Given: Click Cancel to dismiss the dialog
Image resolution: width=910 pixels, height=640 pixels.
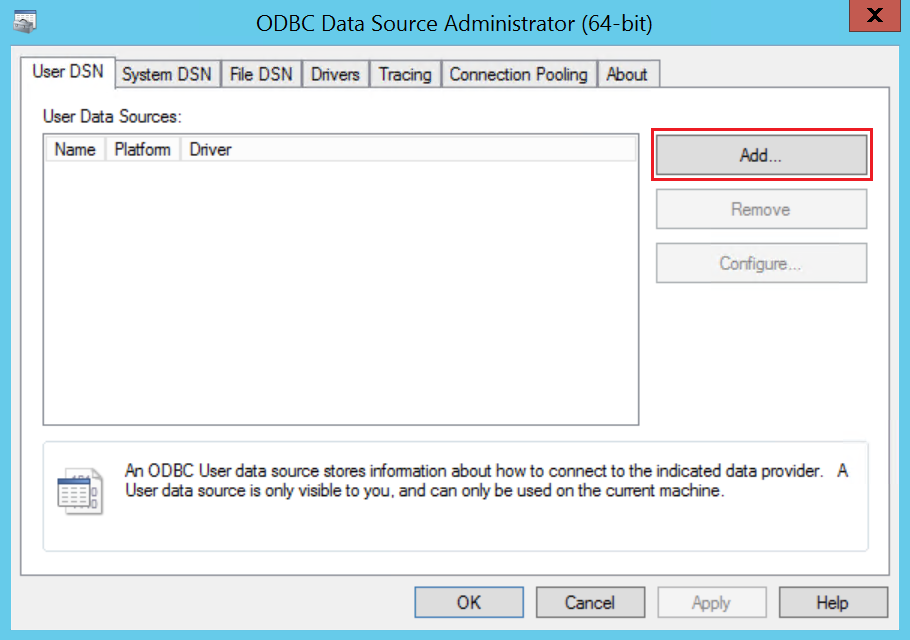Looking at the screenshot, I should (589, 602).
